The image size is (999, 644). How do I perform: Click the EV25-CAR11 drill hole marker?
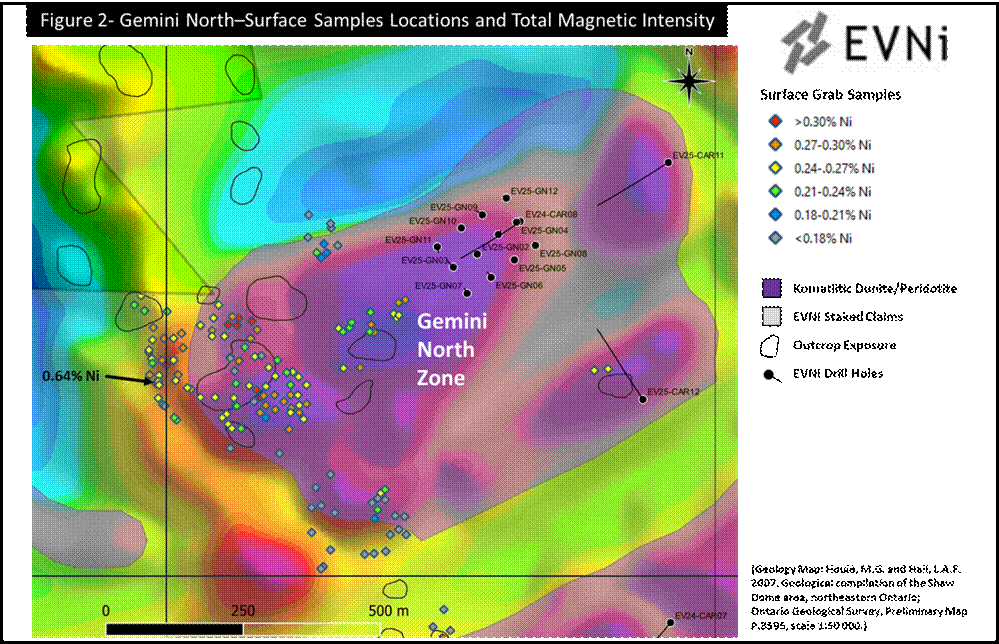(x=669, y=163)
